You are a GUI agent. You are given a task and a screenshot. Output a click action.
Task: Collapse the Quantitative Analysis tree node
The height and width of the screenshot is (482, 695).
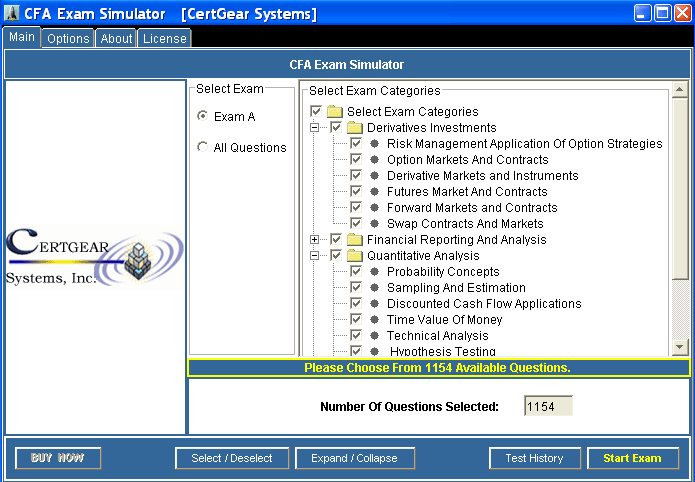(x=314, y=255)
